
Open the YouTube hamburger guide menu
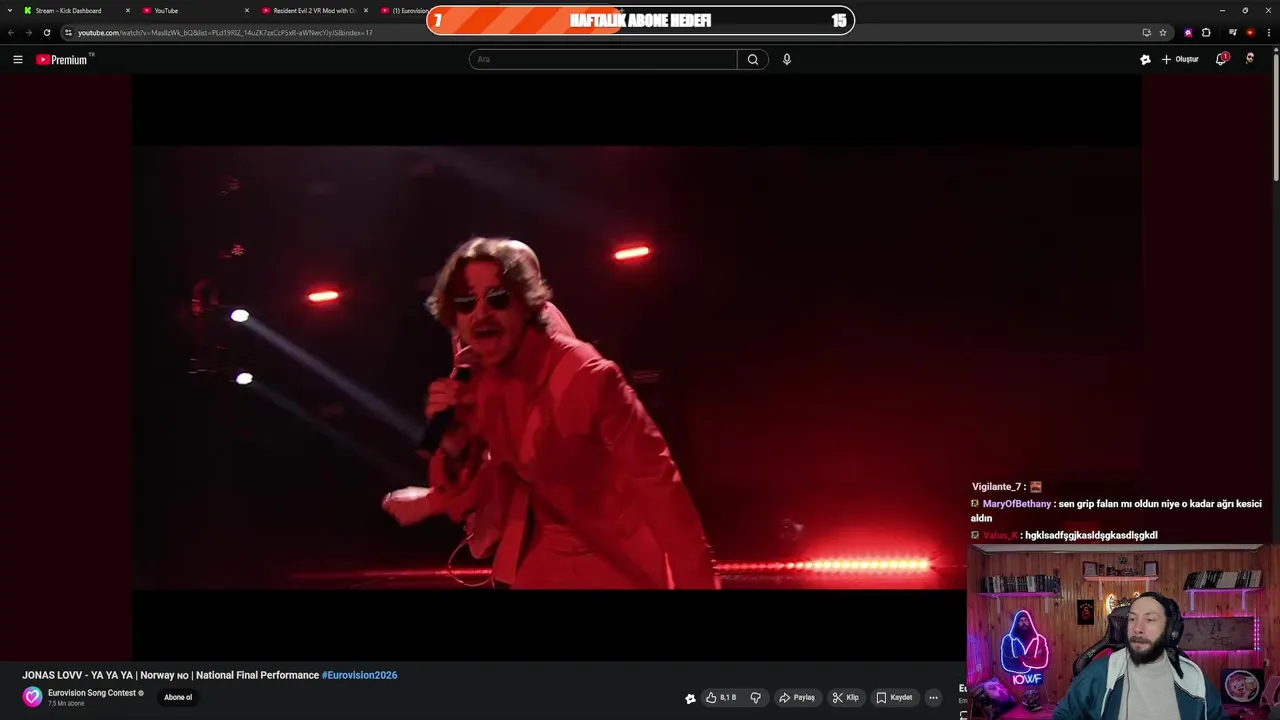pyautogui.click(x=17, y=60)
